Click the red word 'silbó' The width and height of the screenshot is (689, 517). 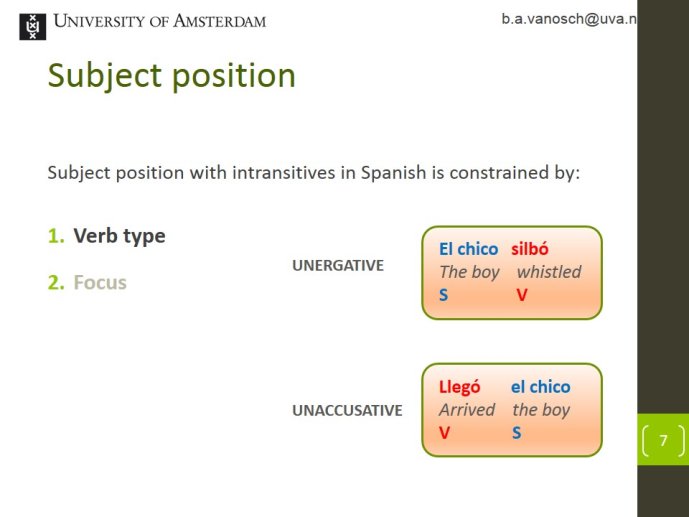[x=529, y=249]
